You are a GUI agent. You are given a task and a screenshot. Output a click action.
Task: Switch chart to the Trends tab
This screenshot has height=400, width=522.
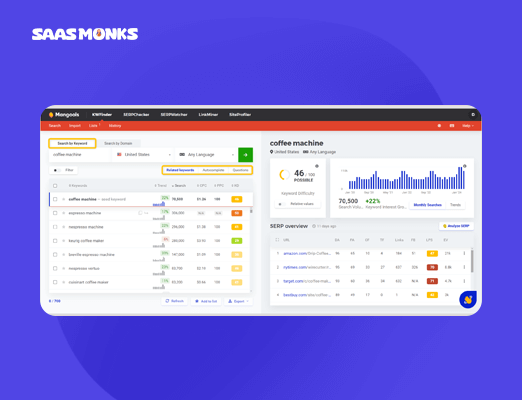pos(455,205)
